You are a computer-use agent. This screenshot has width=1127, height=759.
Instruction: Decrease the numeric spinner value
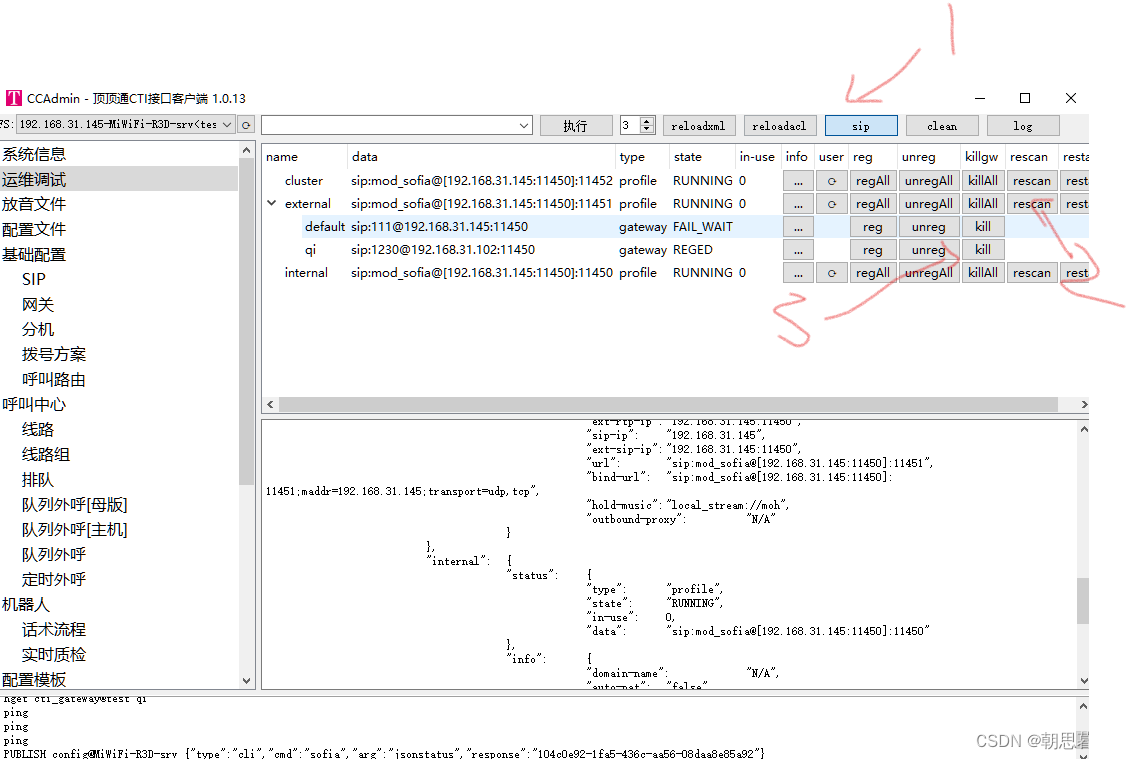click(647, 130)
